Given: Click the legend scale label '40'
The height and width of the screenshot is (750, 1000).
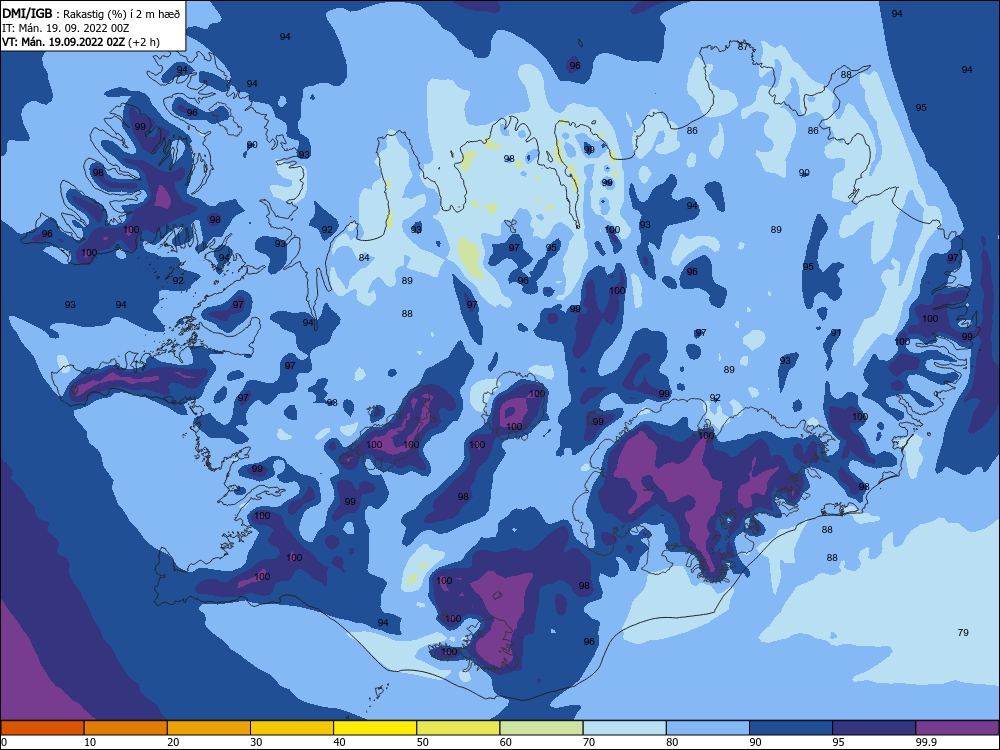Looking at the screenshot, I should [x=340, y=742].
